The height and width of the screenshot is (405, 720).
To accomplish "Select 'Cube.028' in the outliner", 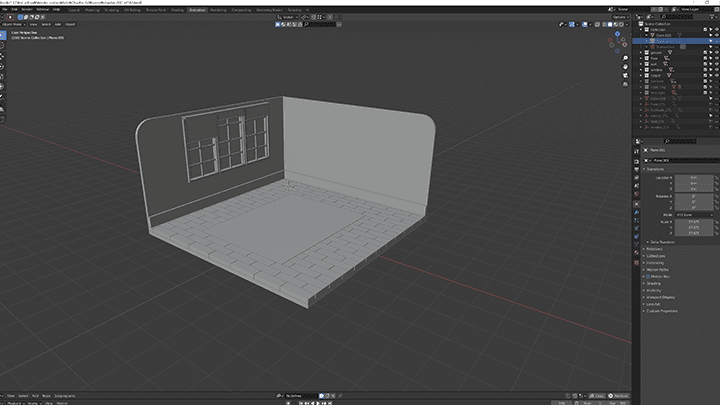I will [x=658, y=98].
